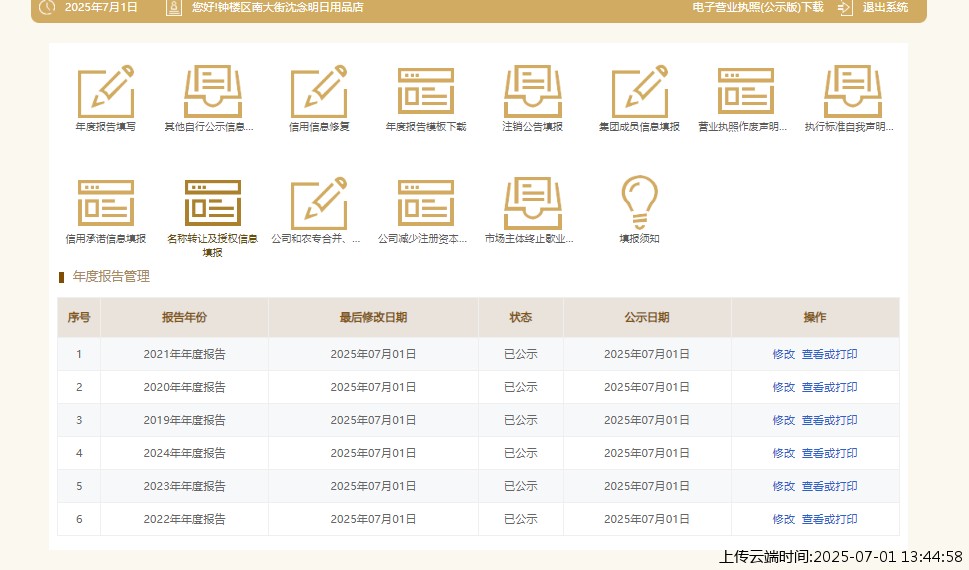
Task: Open 执行标准自我声明 icon
Action: (853, 91)
